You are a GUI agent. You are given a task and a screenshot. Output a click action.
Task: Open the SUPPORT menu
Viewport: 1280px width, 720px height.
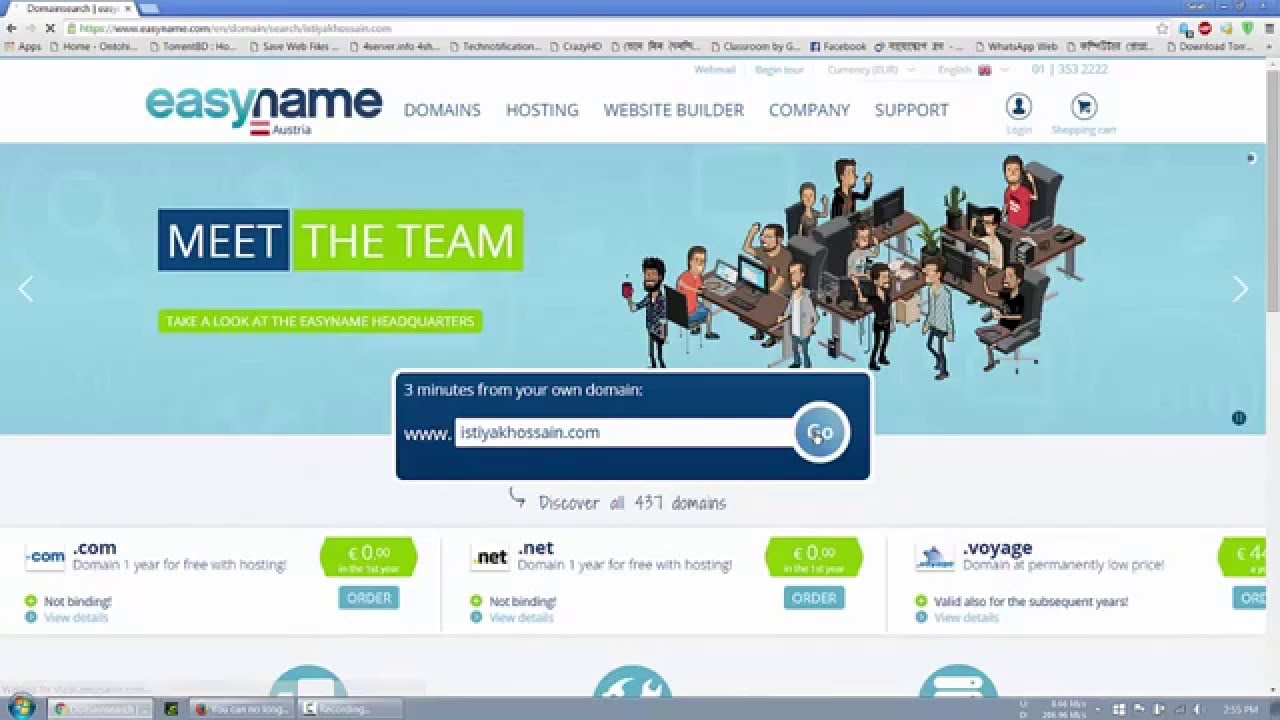(911, 110)
